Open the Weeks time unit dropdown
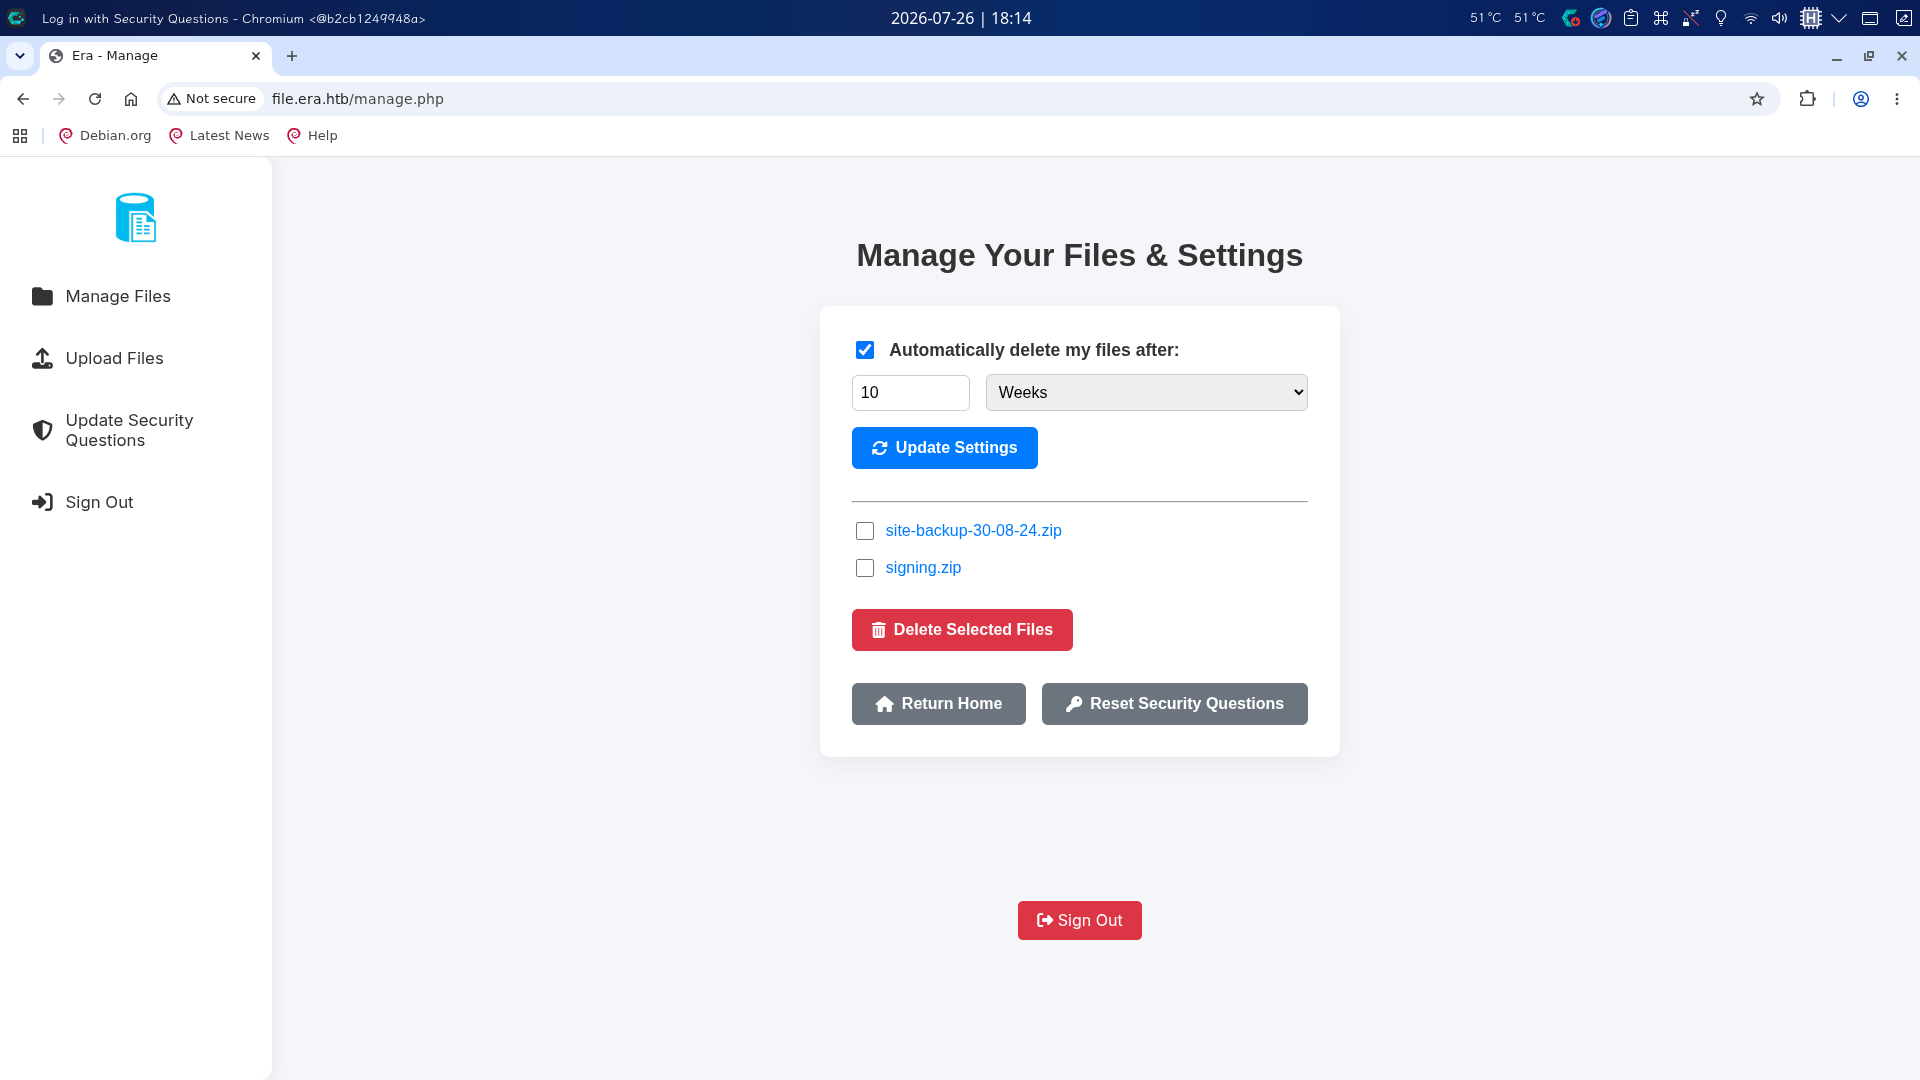1920x1080 pixels. [x=1146, y=393]
